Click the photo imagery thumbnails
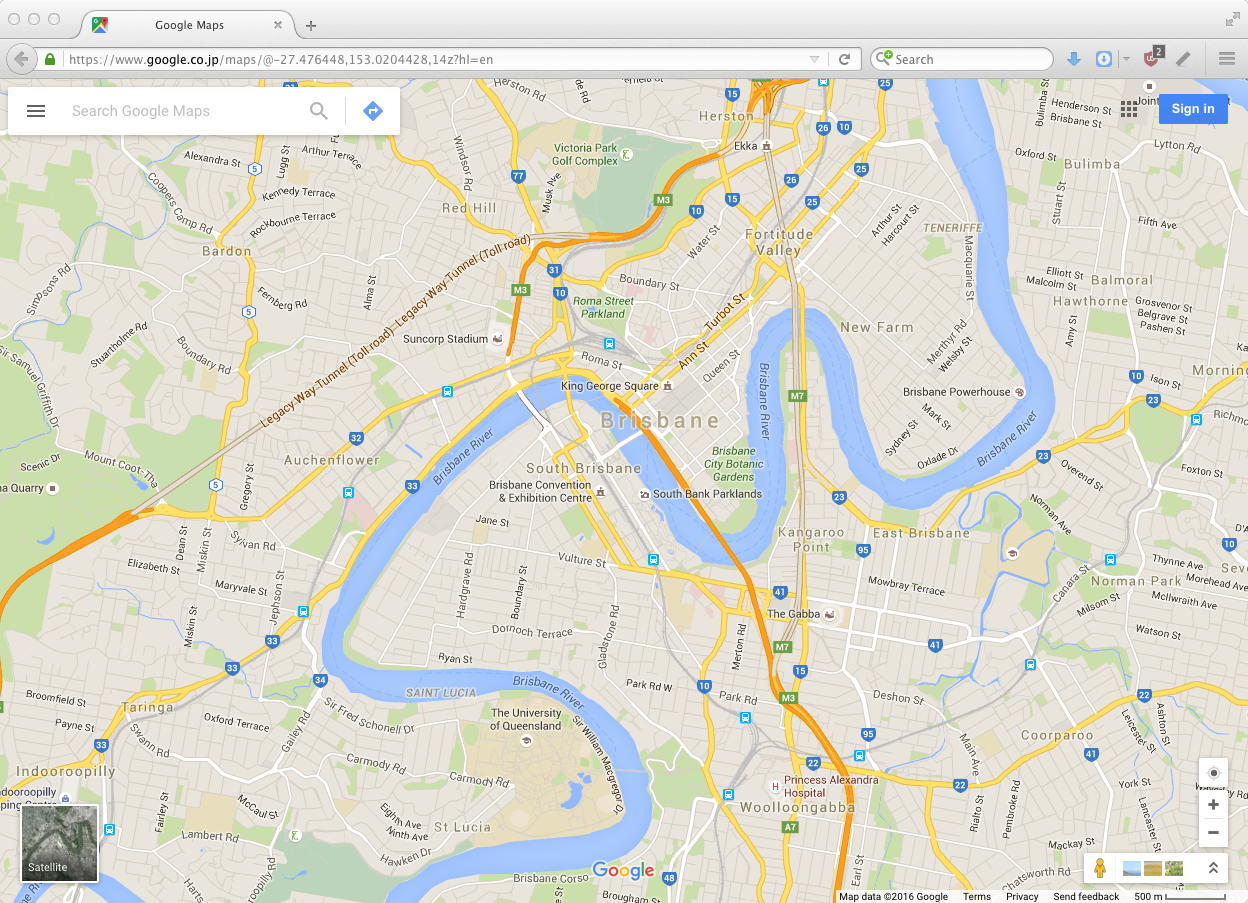 point(1153,868)
